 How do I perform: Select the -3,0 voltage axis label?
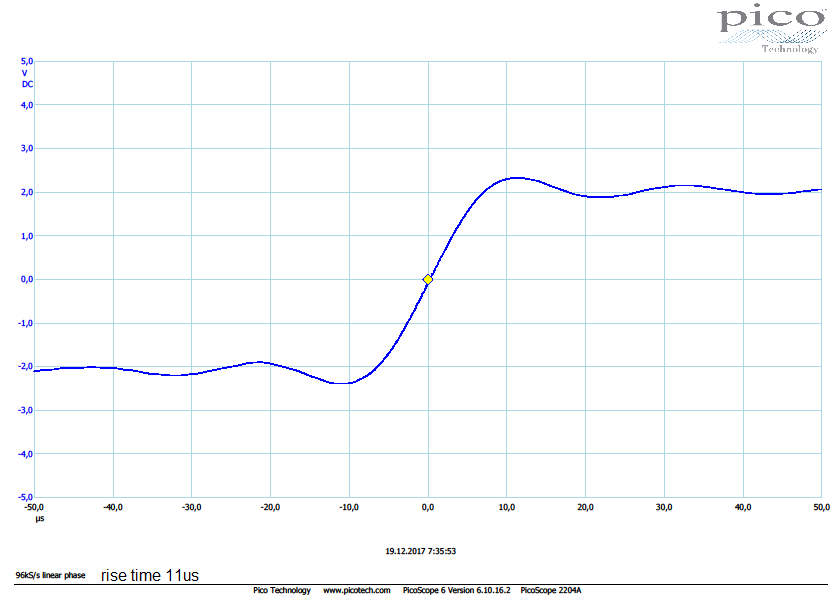point(26,410)
